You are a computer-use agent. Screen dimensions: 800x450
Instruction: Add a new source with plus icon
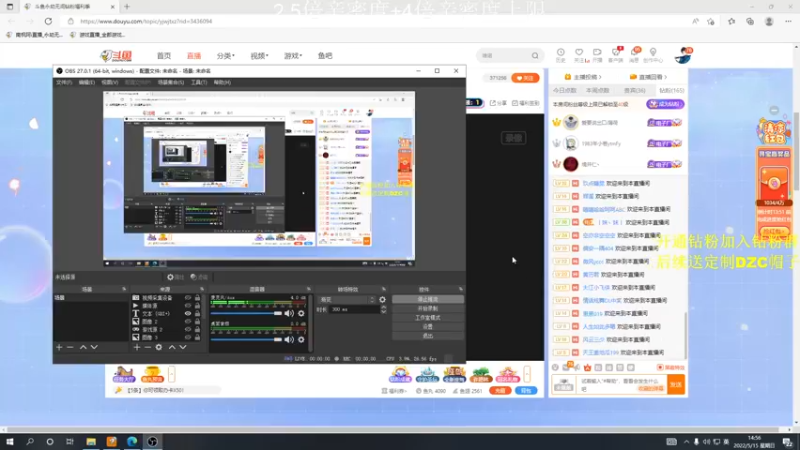[136, 347]
